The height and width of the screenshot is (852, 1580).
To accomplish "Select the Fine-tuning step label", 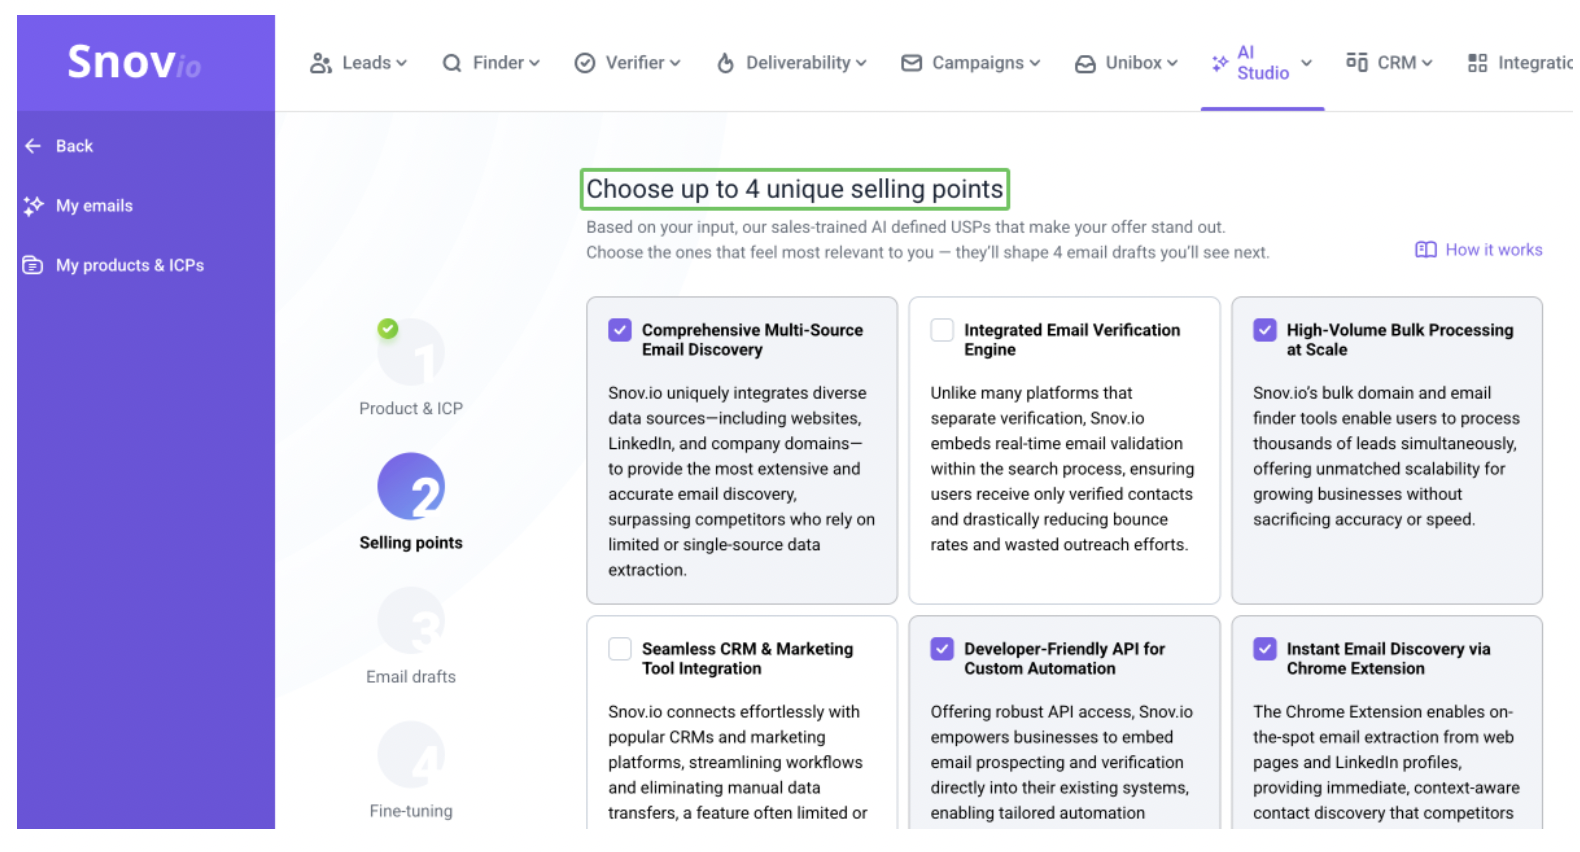I will [411, 811].
